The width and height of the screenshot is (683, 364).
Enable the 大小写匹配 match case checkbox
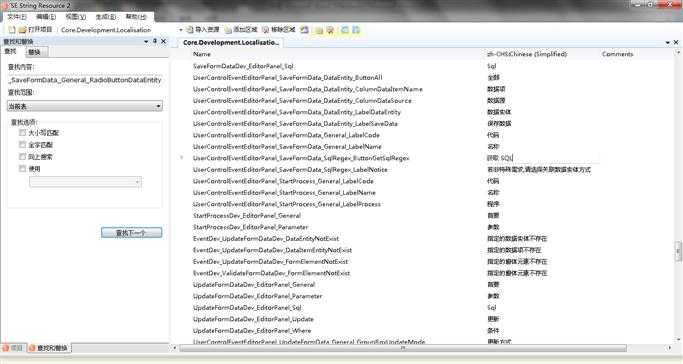pos(22,132)
